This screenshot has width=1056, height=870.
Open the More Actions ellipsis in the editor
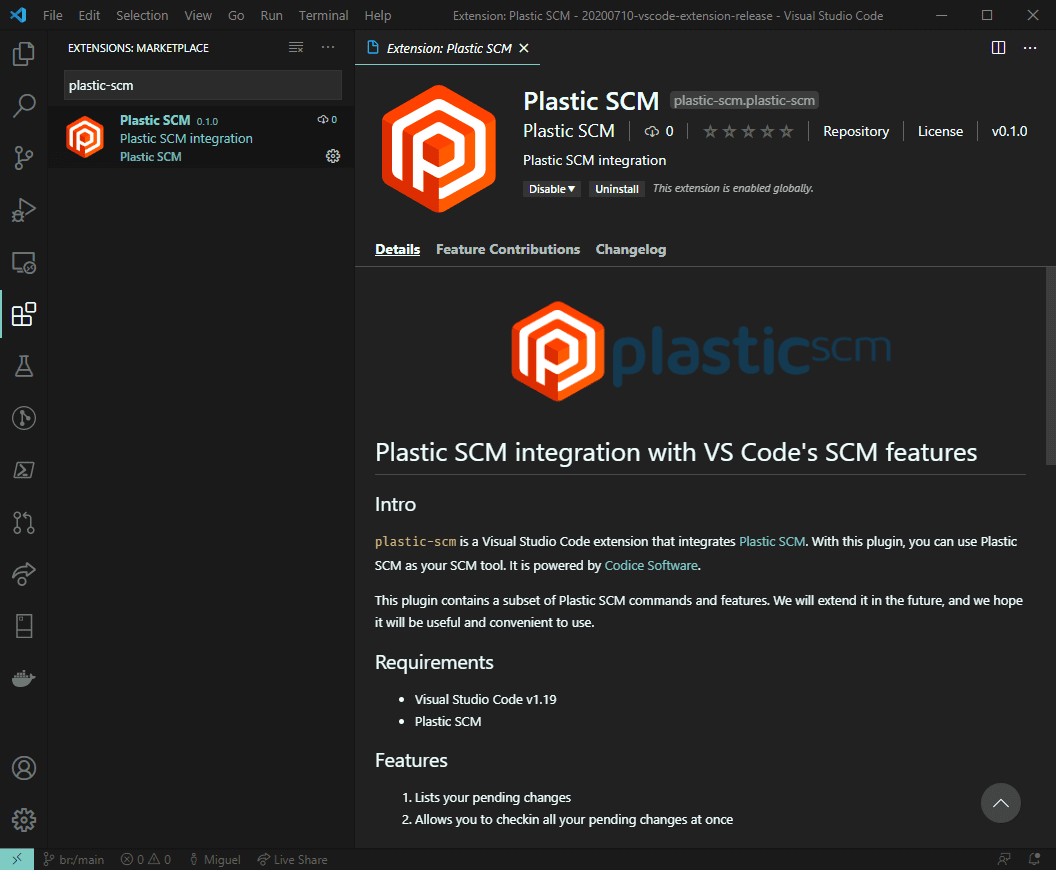coord(1030,48)
